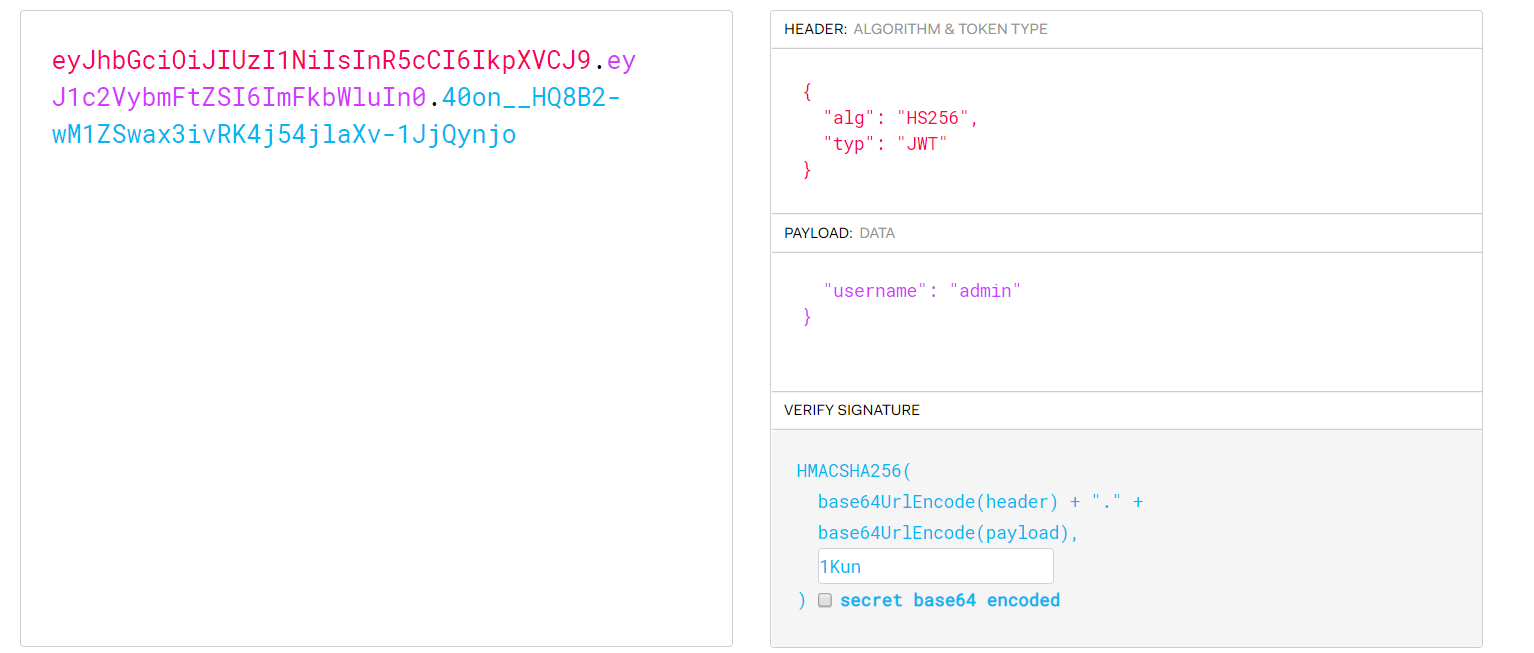Click the closing brace in the payload editor
The width and height of the screenshot is (1534, 653).
807,317
